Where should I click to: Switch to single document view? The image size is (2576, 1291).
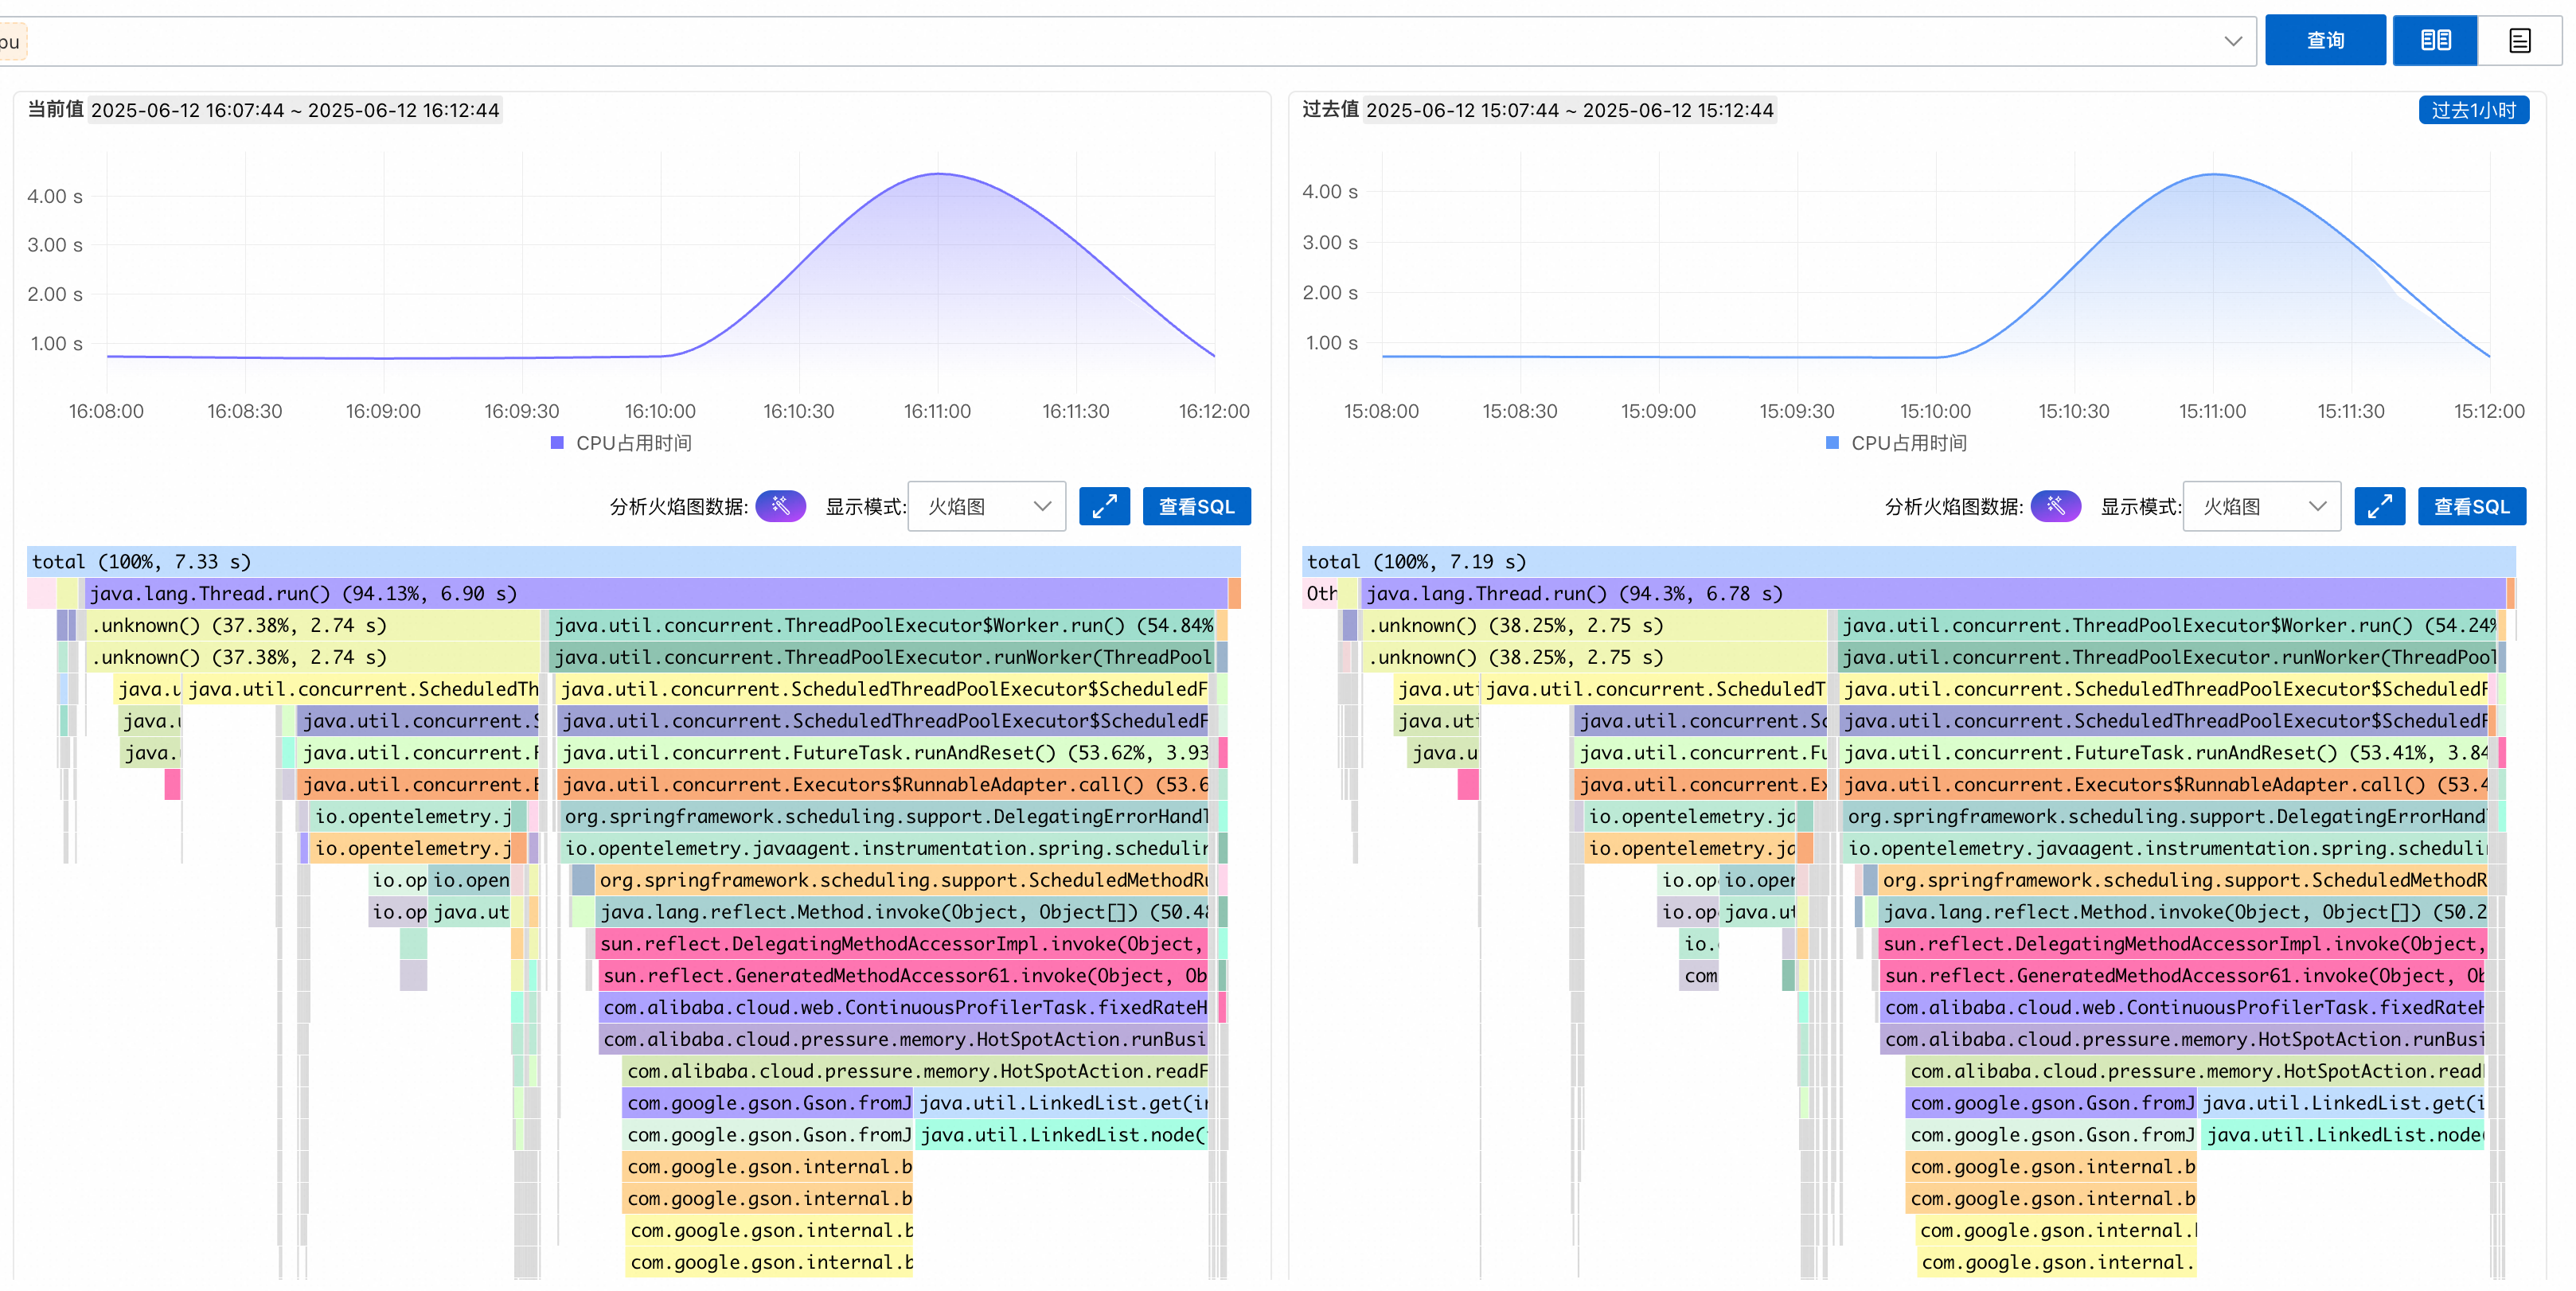(x=2519, y=40)
